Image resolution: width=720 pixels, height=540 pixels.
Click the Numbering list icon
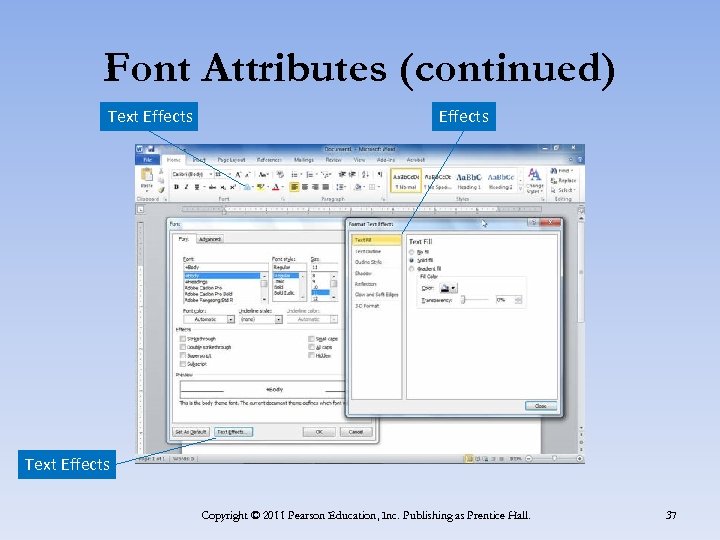310,174
